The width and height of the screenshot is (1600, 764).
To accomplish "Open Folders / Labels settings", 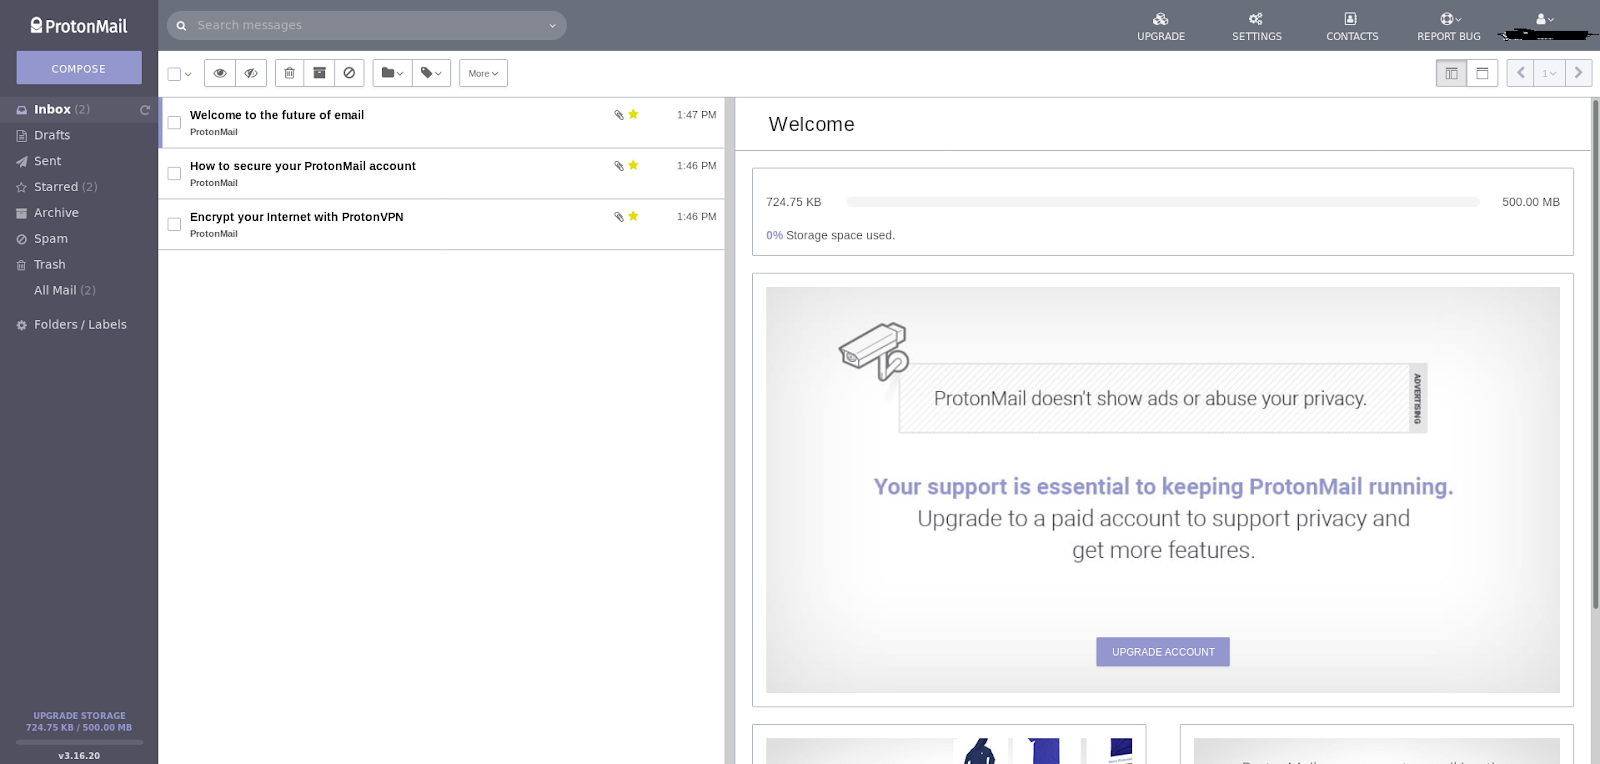I will (x=79, y=325).
